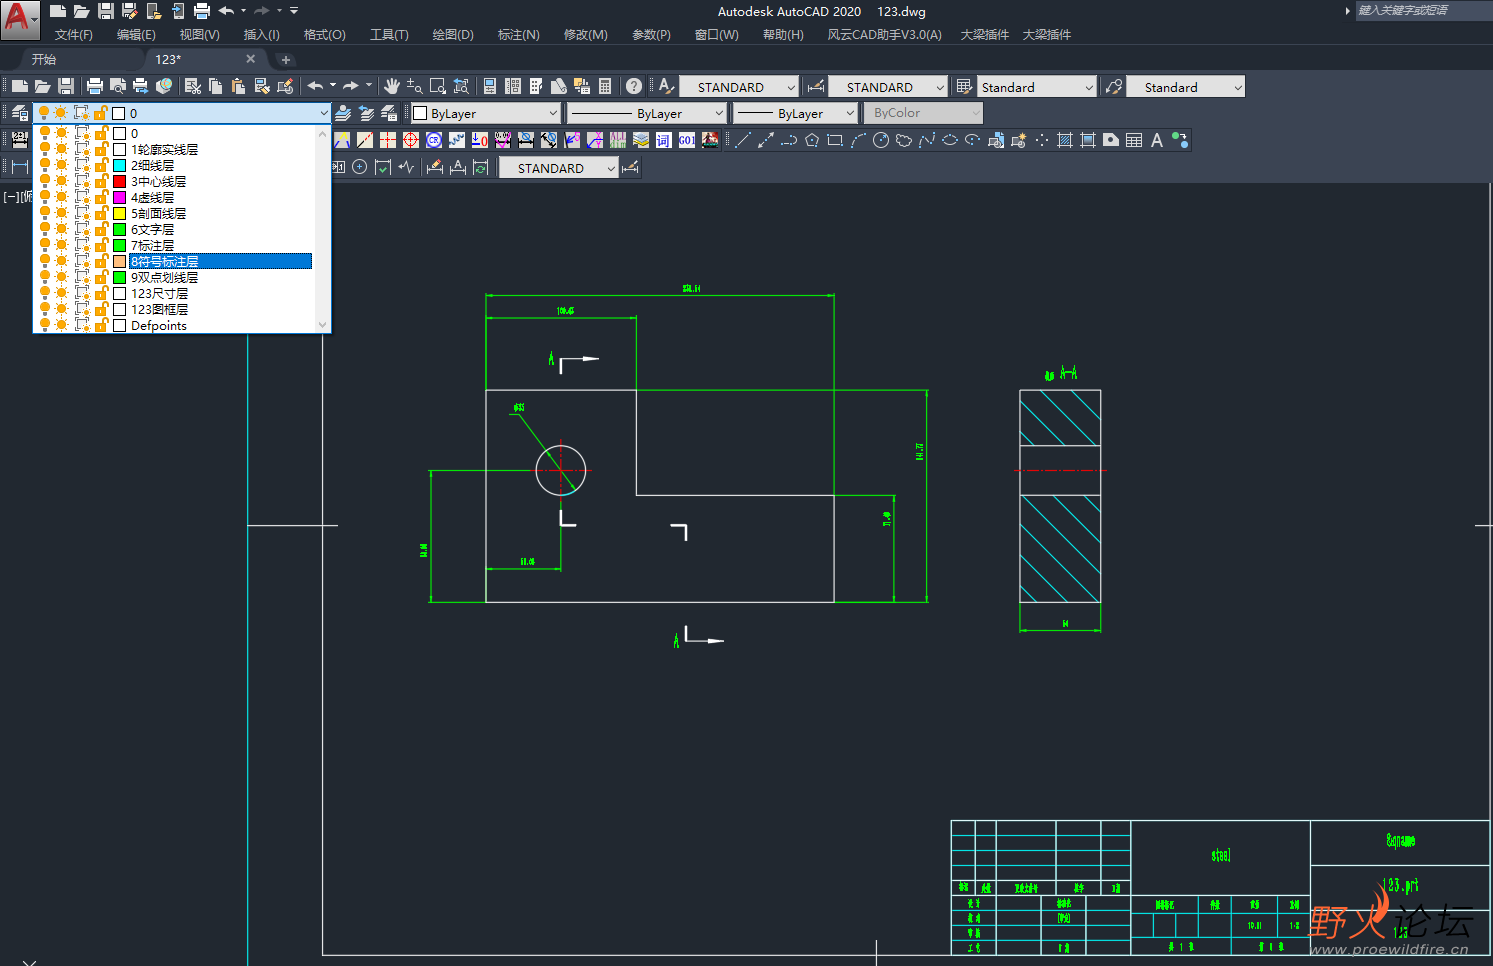Select the Polygon draw tool
The height and width of the screenshot is (966, 1493).
click(x=812, y=140)
